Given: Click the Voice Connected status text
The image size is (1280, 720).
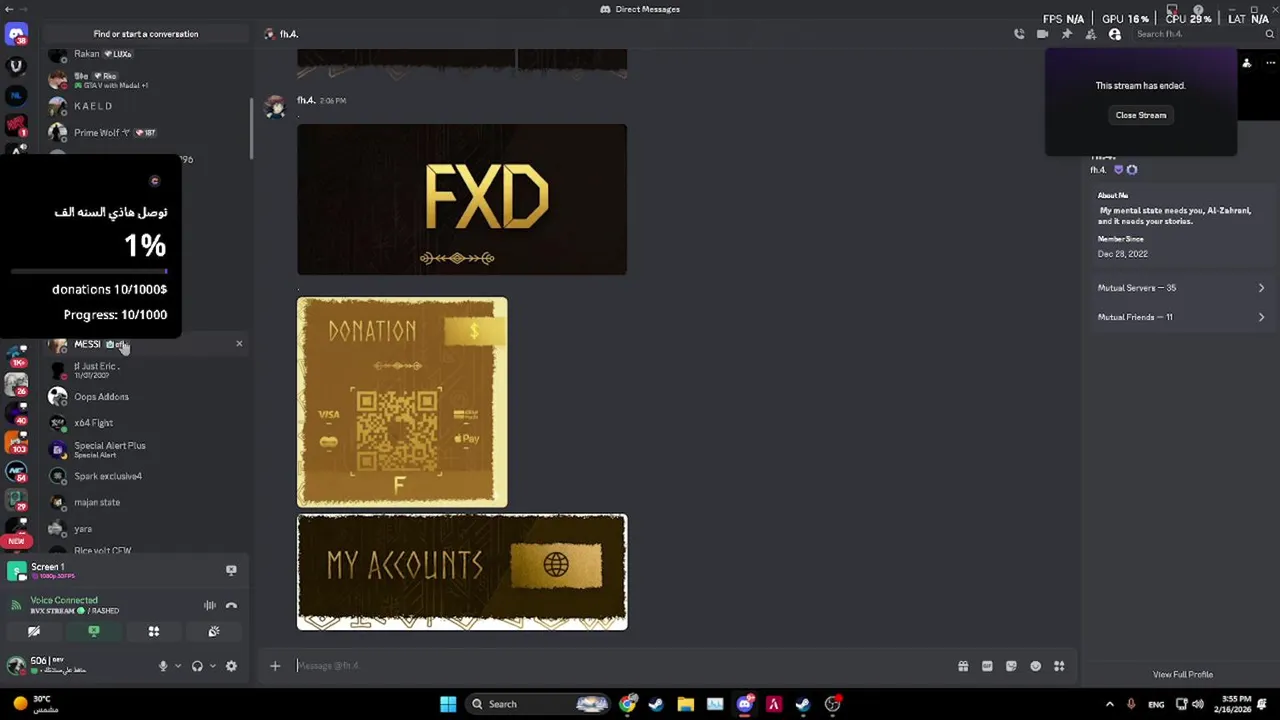Looking at the screenshot, I should point(64,601).
